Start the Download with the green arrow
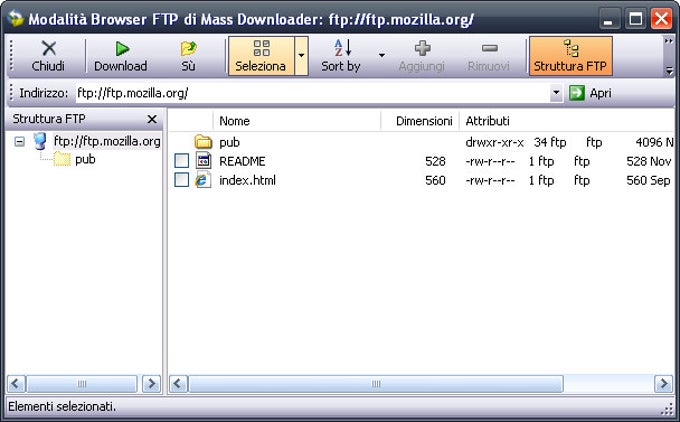The height and width of the screenshot is (422, 680). coord(121,56)
